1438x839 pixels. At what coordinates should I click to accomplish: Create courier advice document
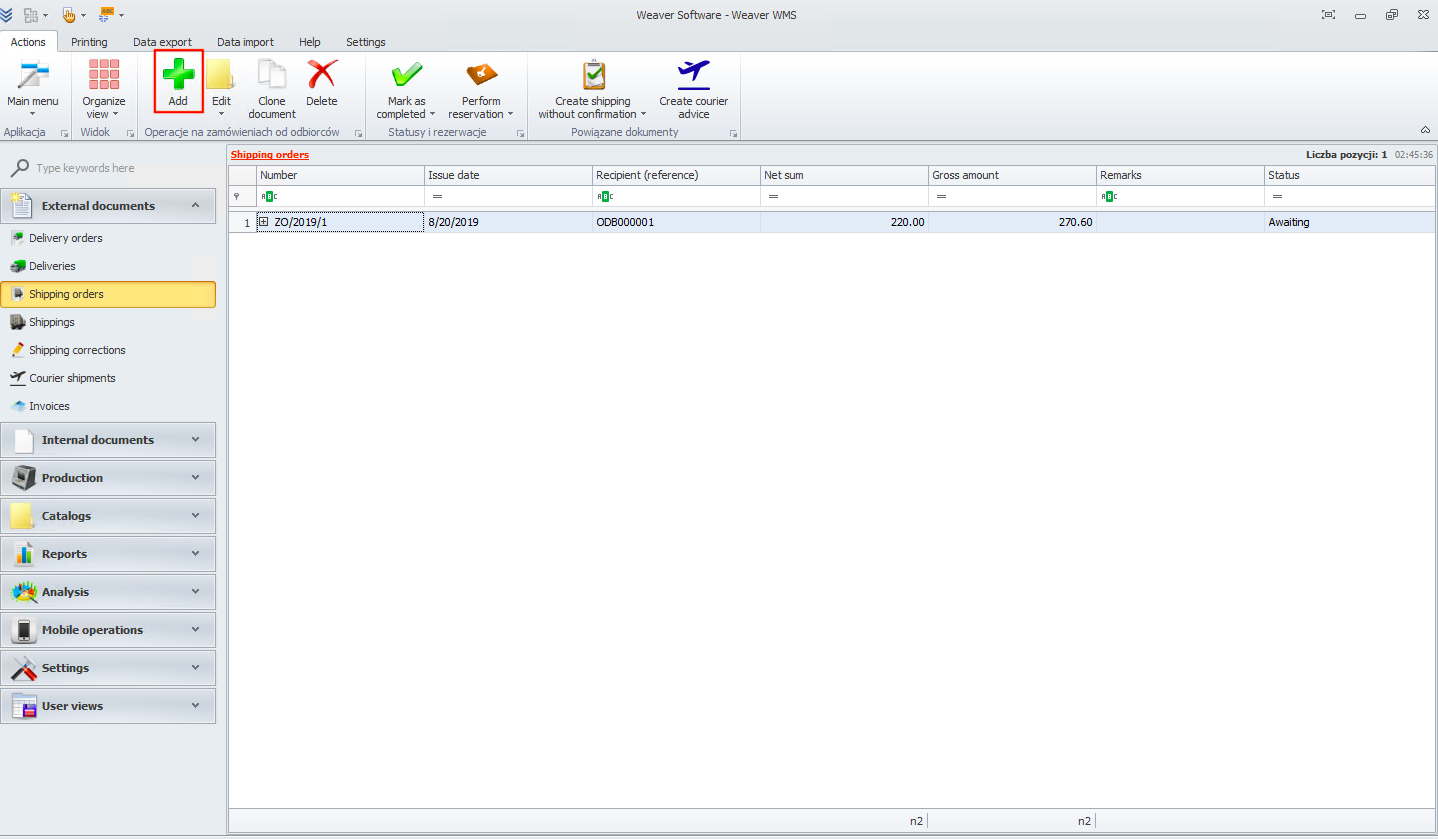click(x=693, y=88)
